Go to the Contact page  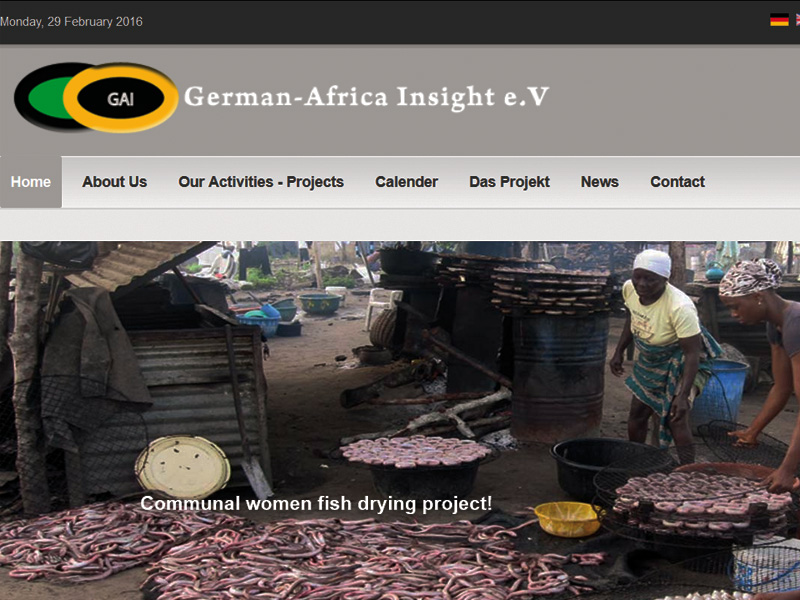coord(677,182)
